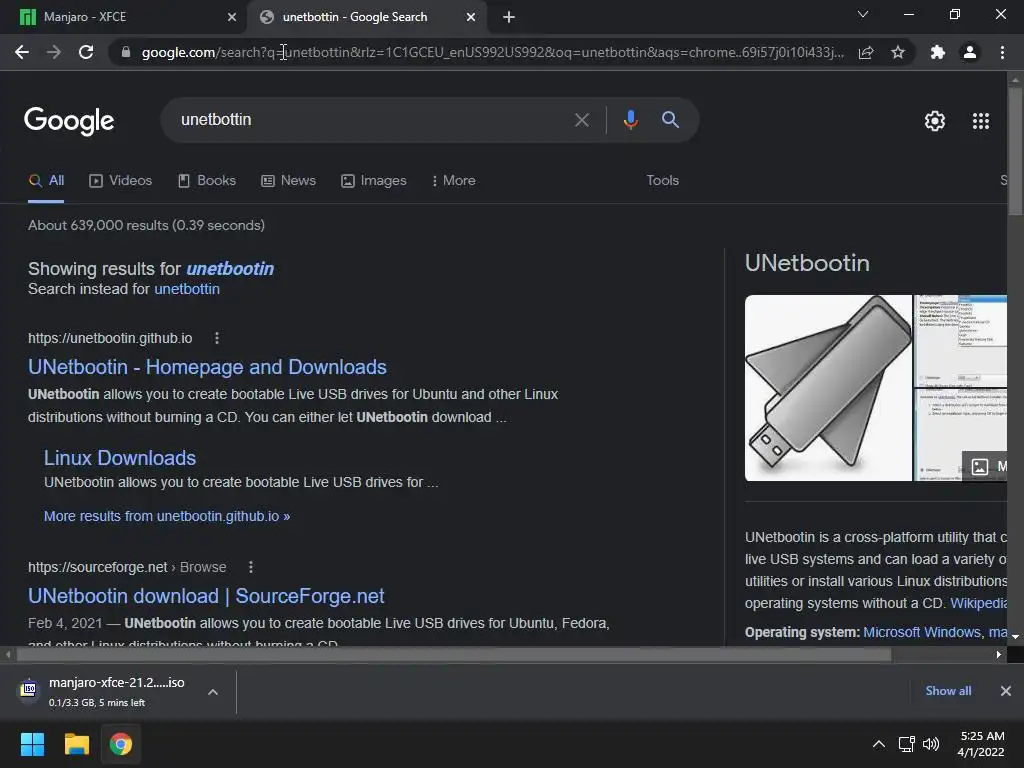Click the scroll down arrow
The image size is (1024, 768).
click(x=1015, y=636)
